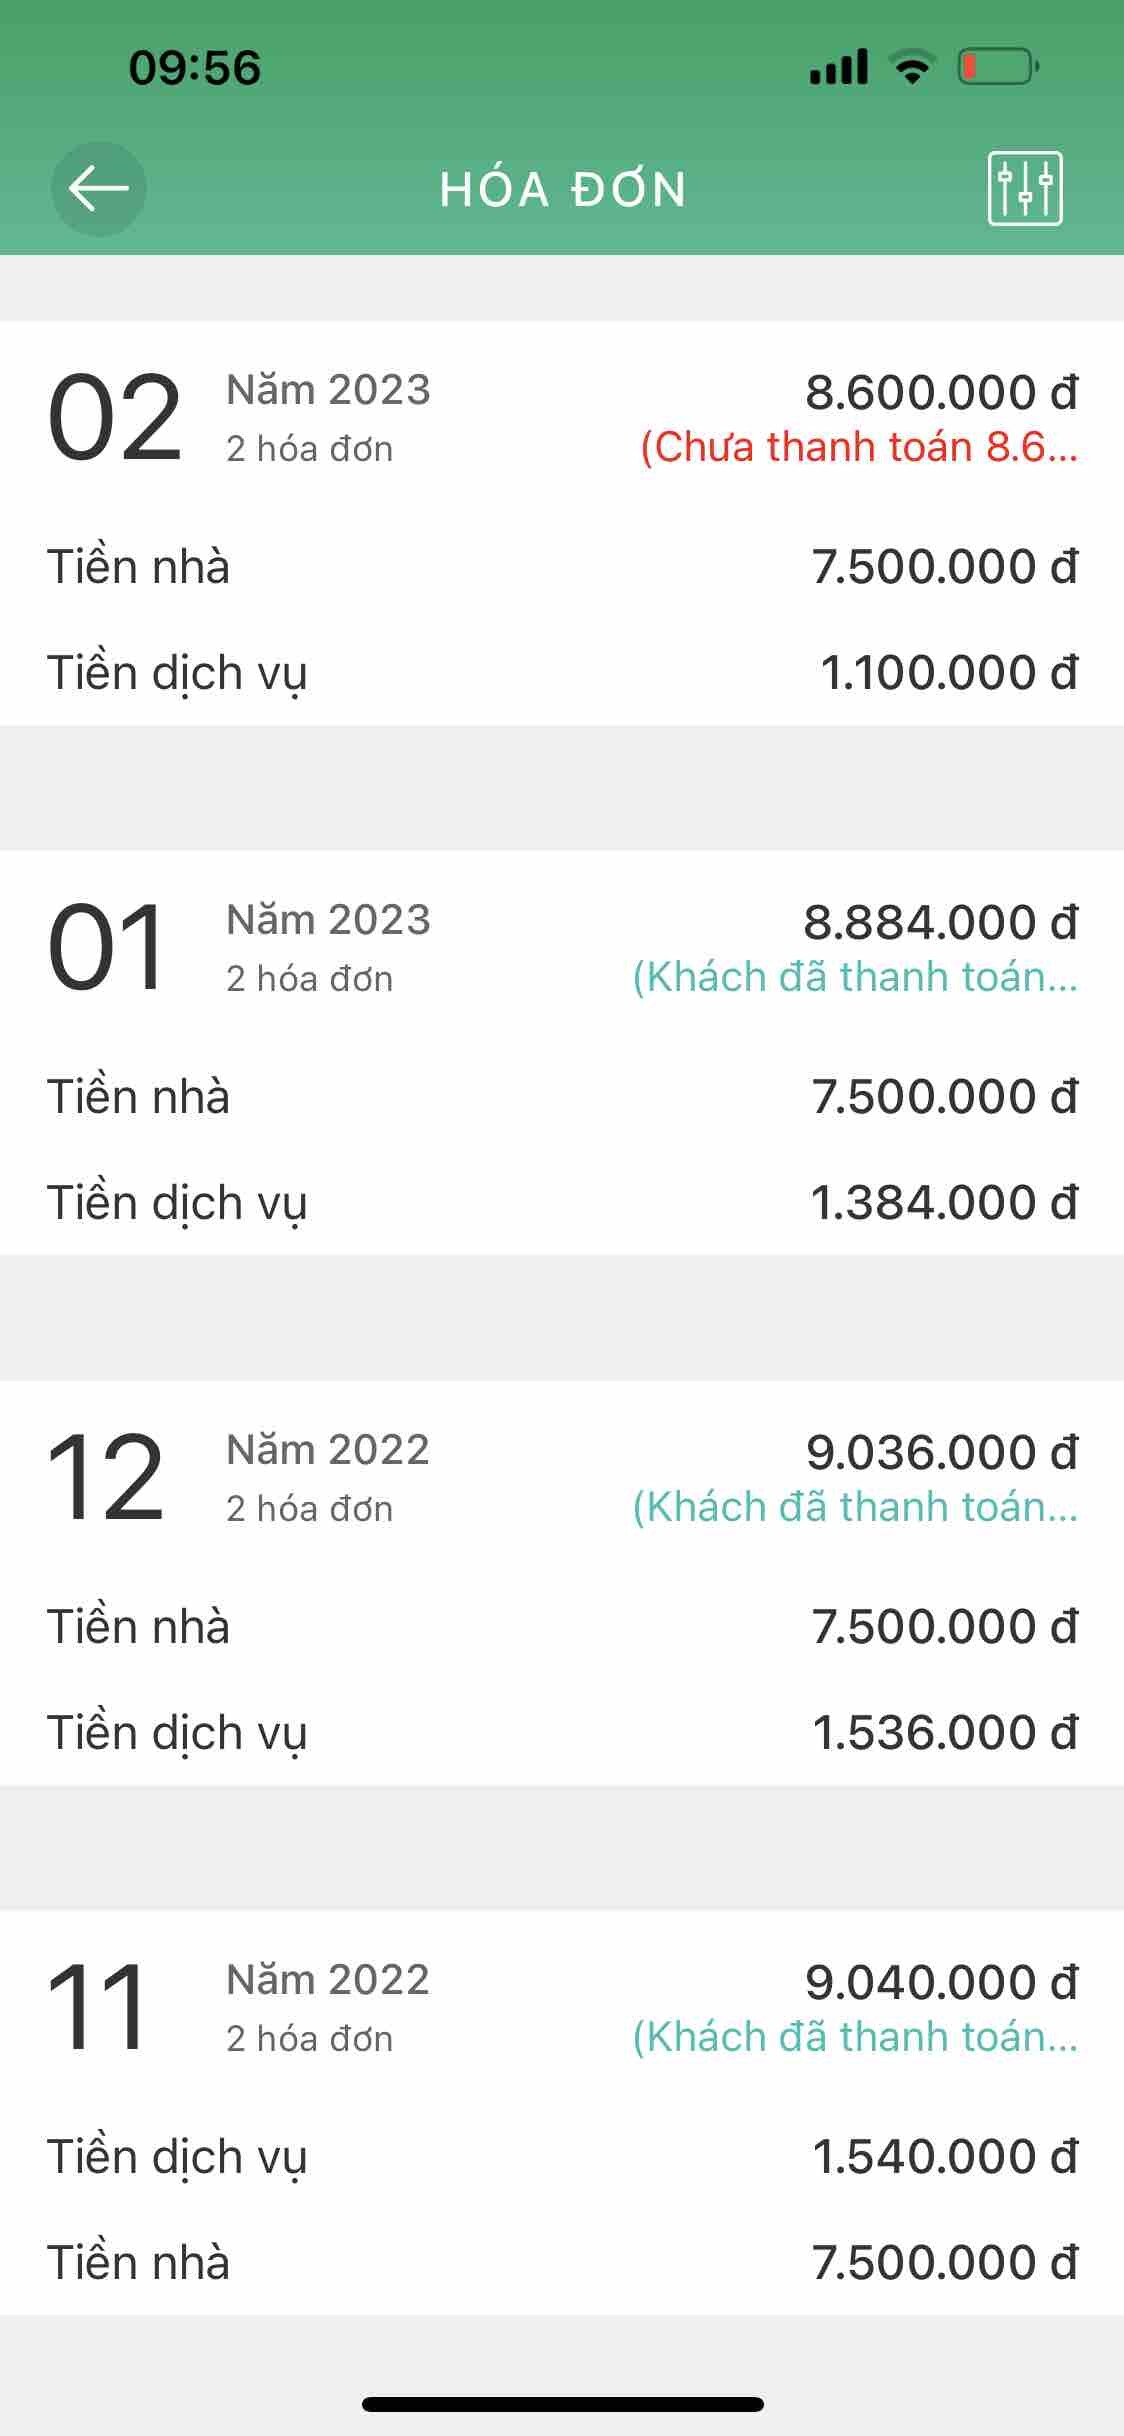Image resolution: width=1124 pixels, height=2436 pixels.
Task: Tap the 8.600.000 đ total amount
Action: point(941,392)
